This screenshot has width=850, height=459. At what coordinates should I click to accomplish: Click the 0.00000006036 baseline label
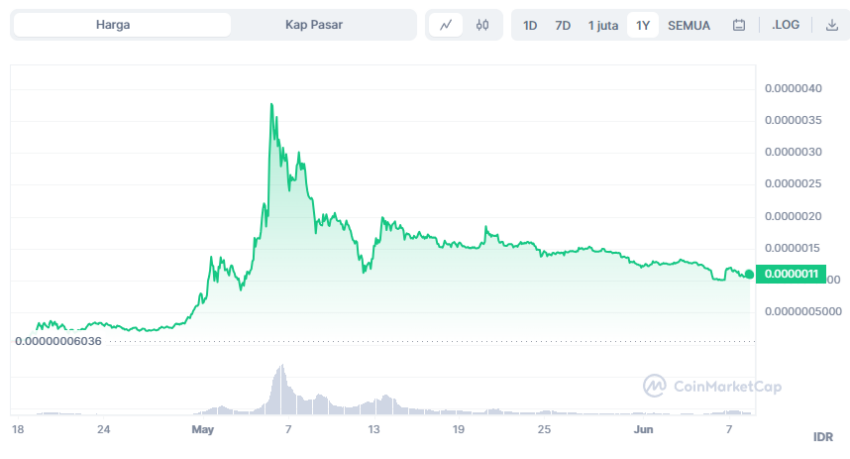58,341
